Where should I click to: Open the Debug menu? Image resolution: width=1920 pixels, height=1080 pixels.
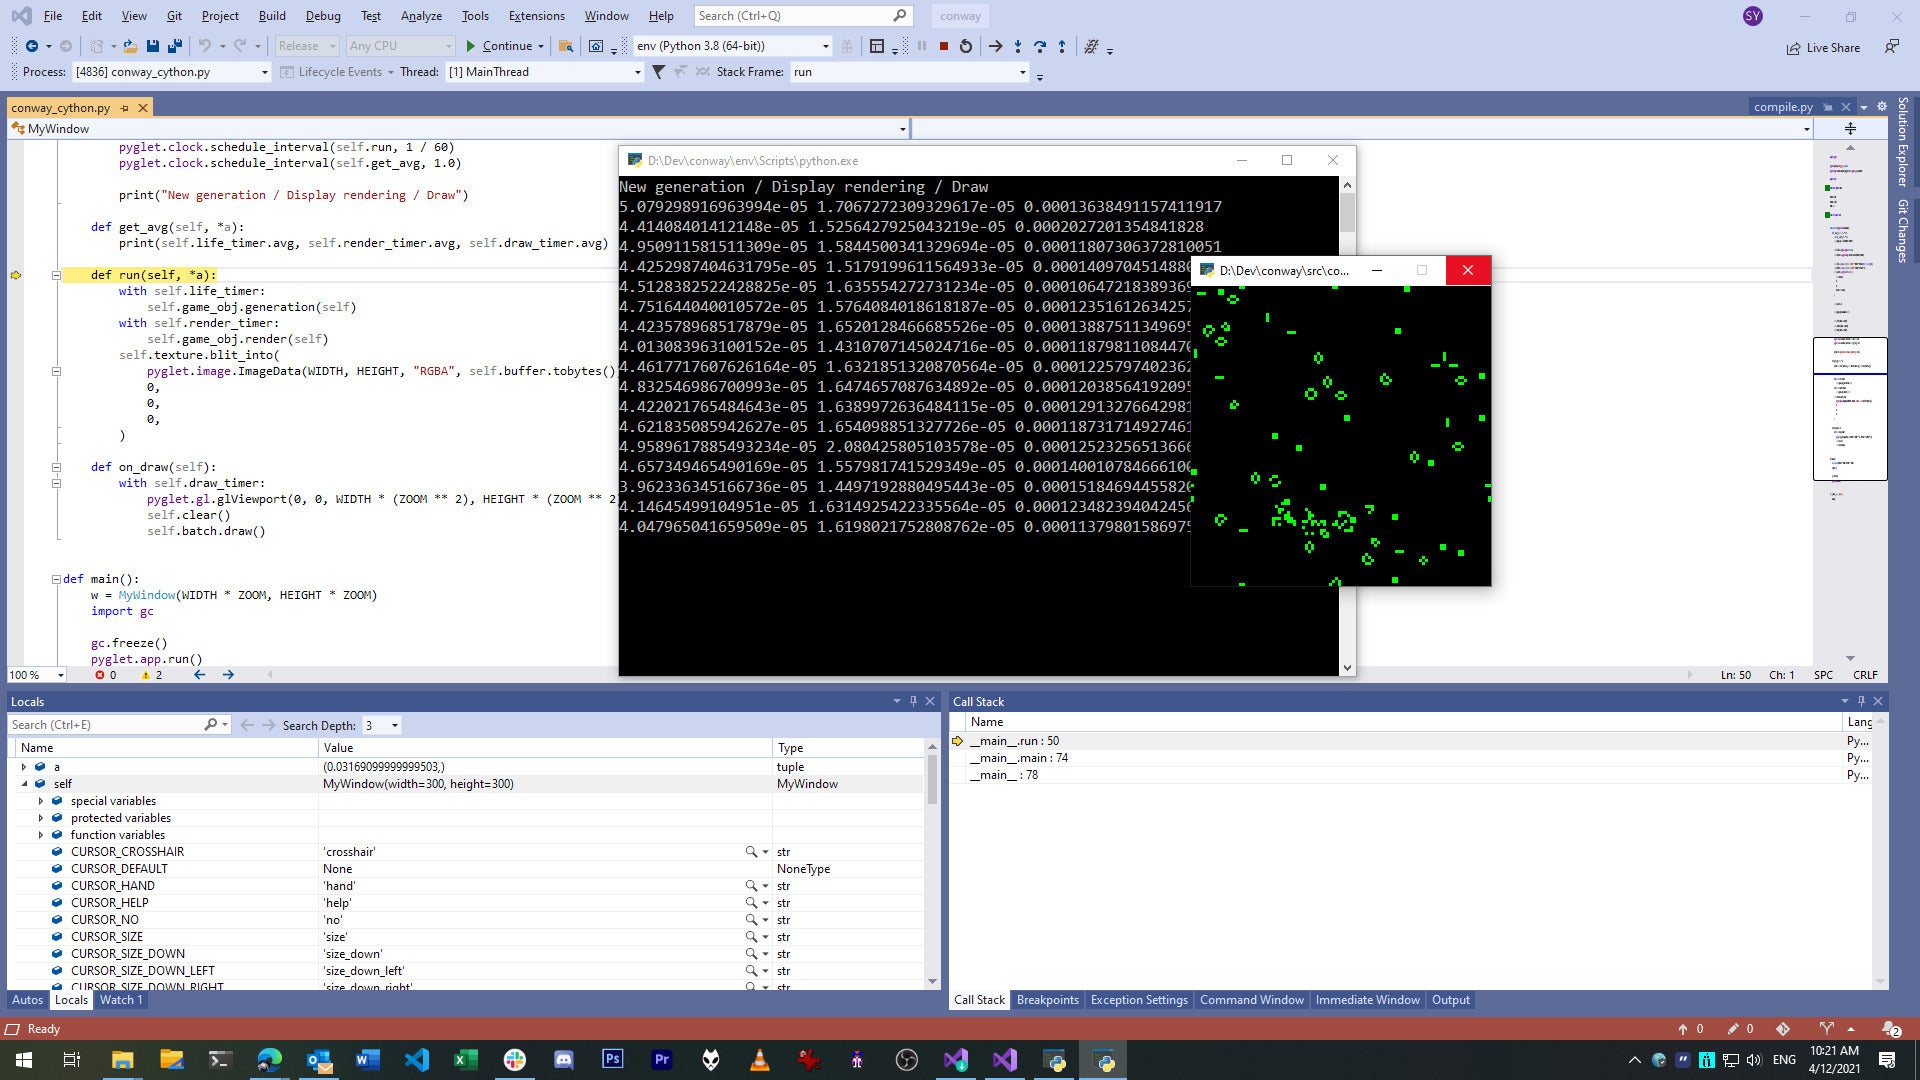(323, 15)
